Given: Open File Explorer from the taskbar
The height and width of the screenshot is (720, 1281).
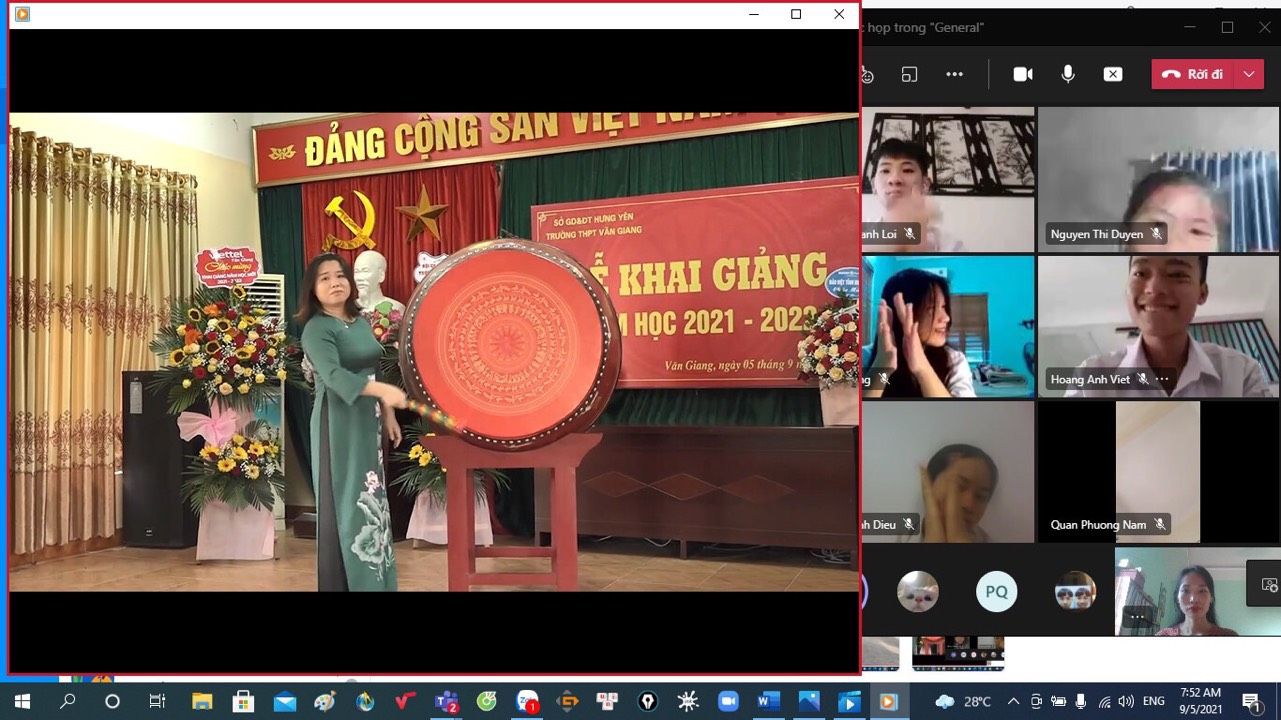Looking at the screenshot, I should click(202, 701).
